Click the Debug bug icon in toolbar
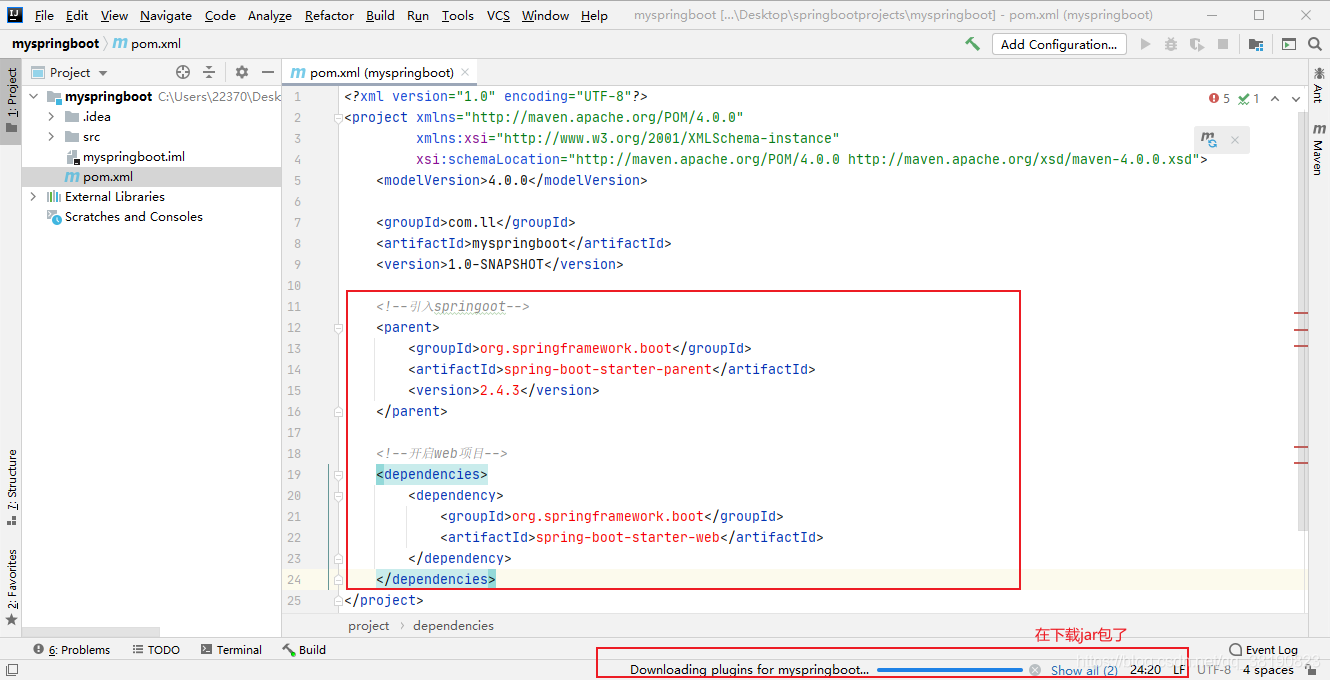The image size is (1330, 680). (1171, 44)
